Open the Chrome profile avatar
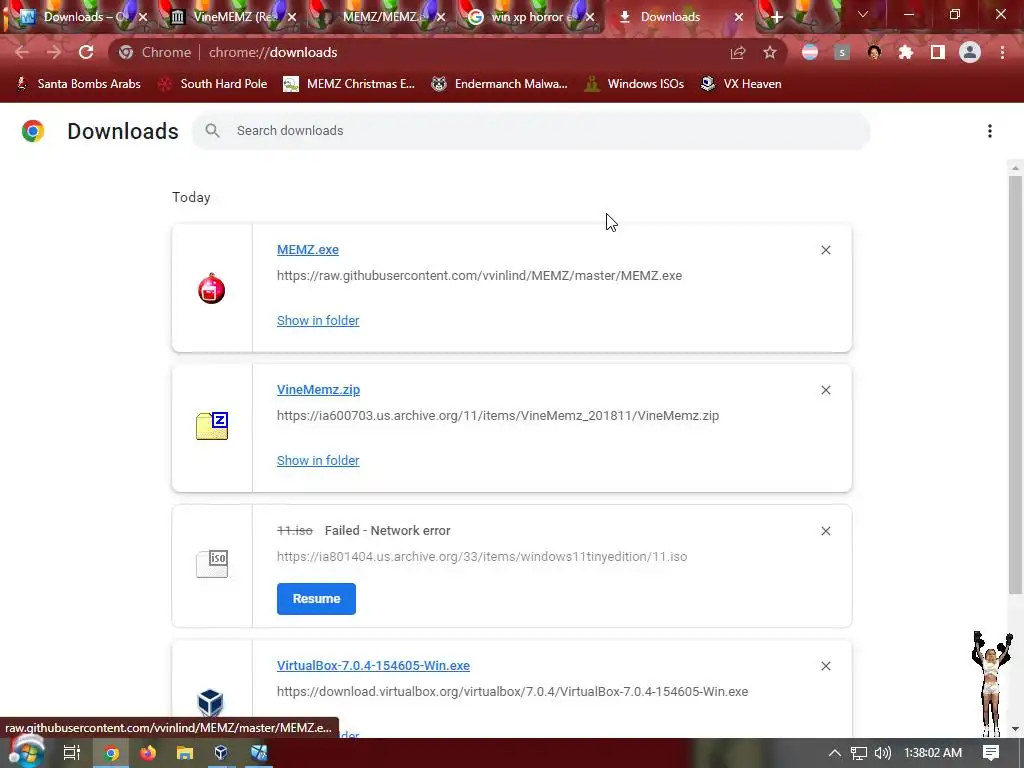This screenshot has height=768, width=1024. click(x=970, y=52)
